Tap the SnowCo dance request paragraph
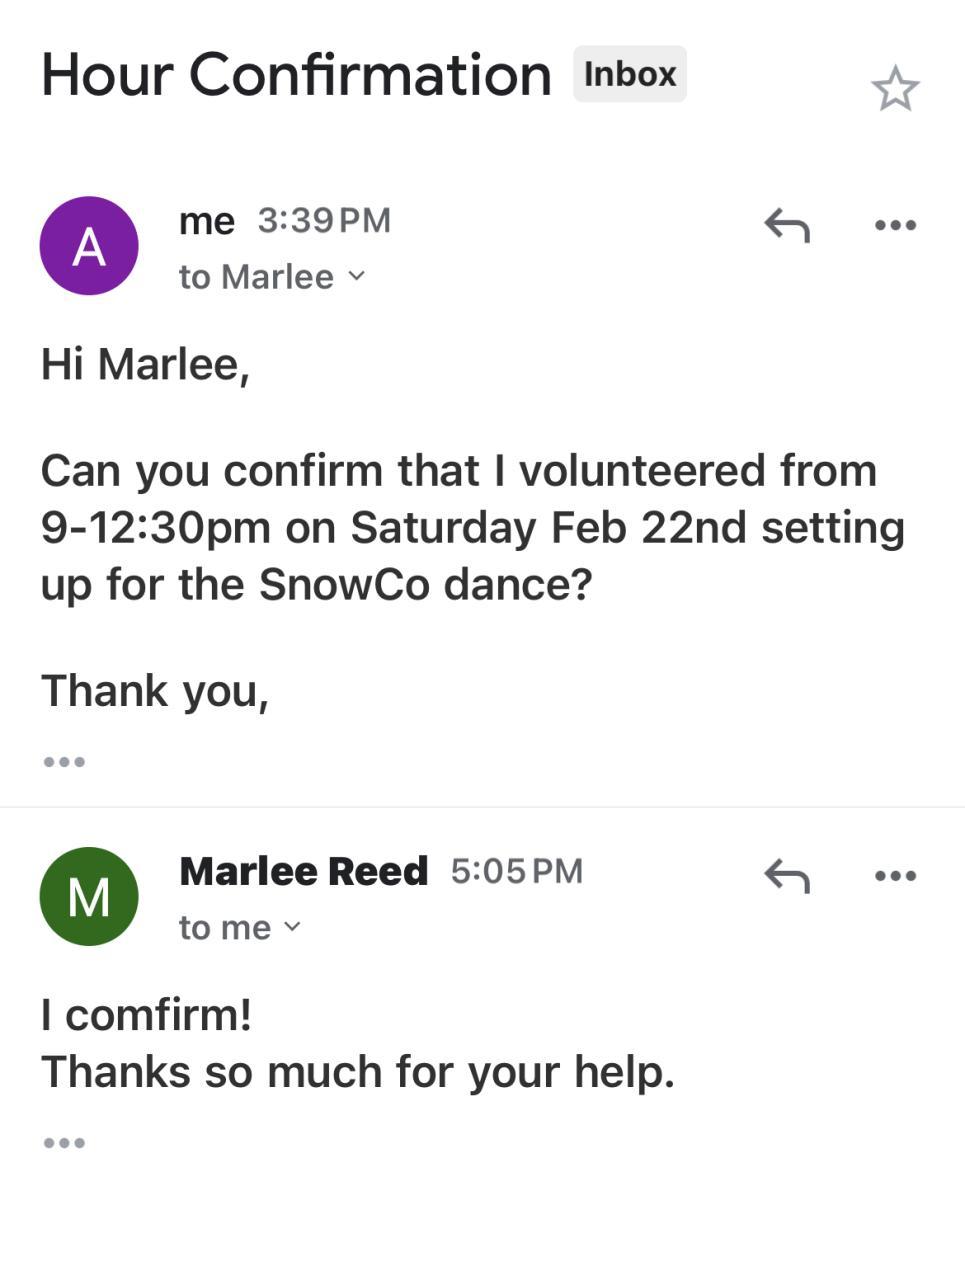The image size is (965, 1280). tap(472, 527)
